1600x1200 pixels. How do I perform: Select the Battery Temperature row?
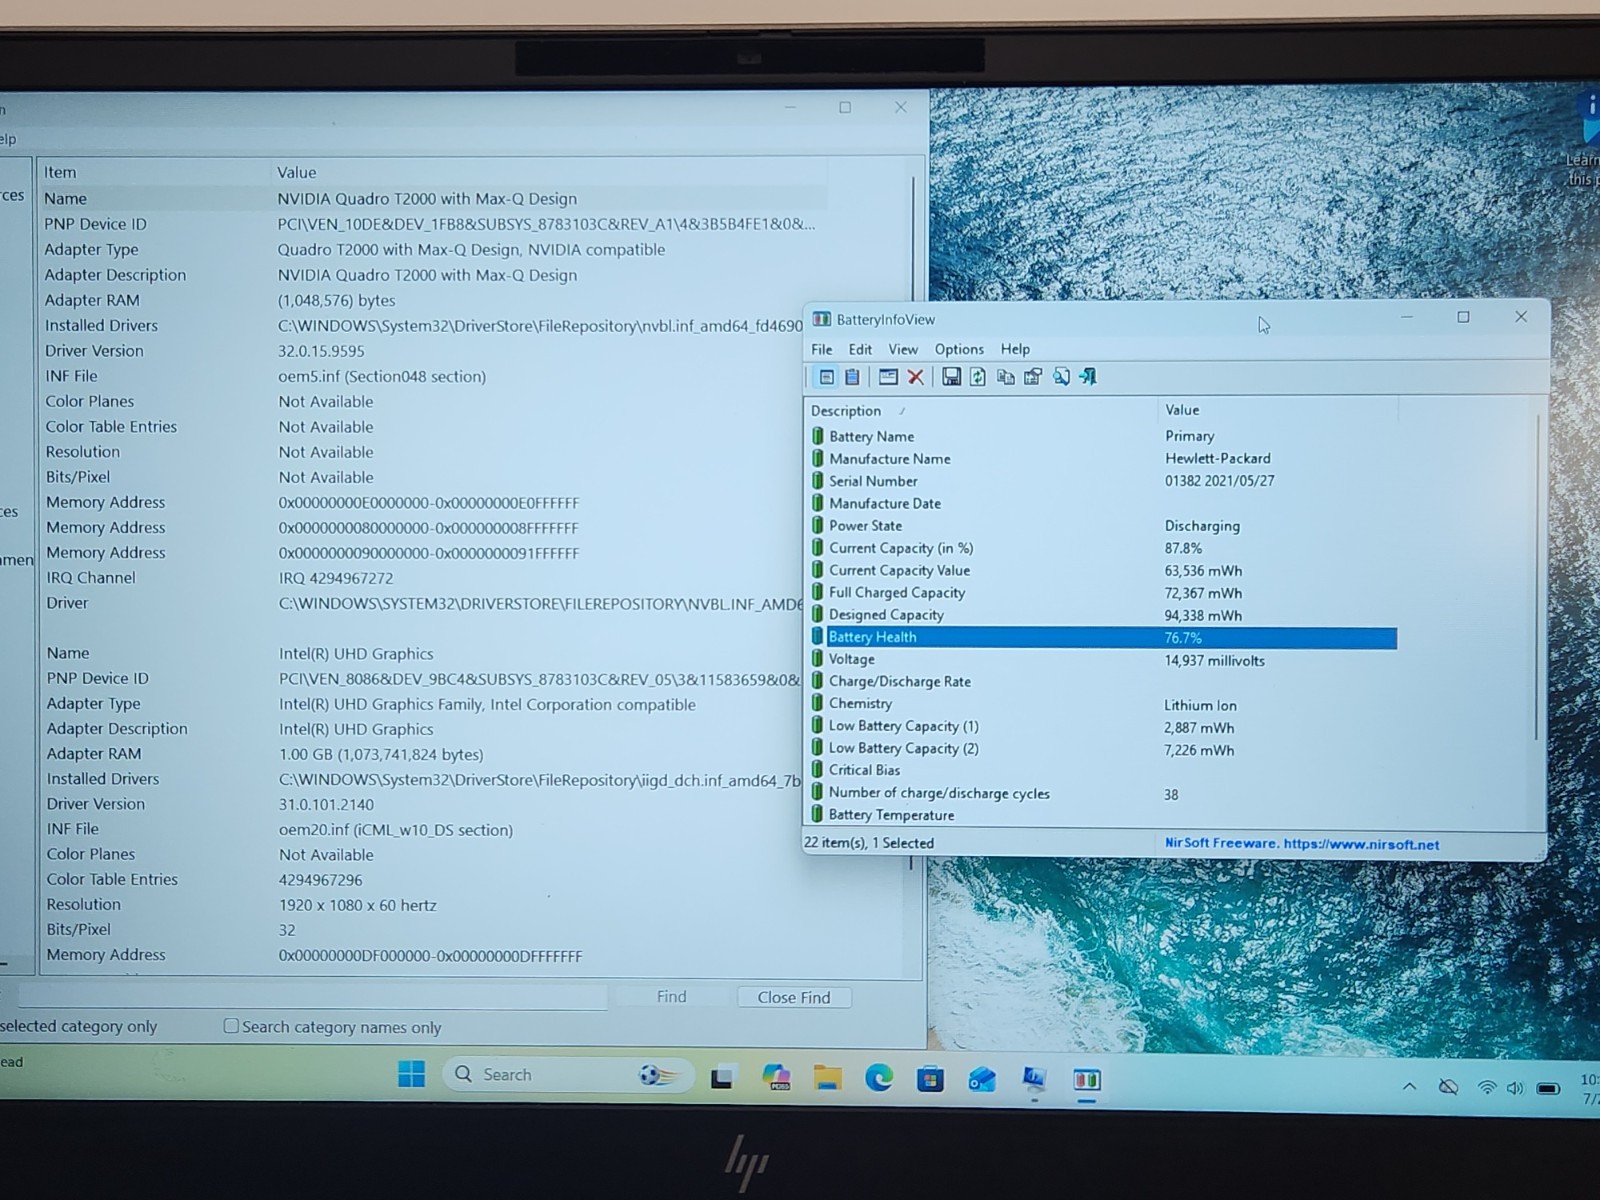tap(1102, 815)
